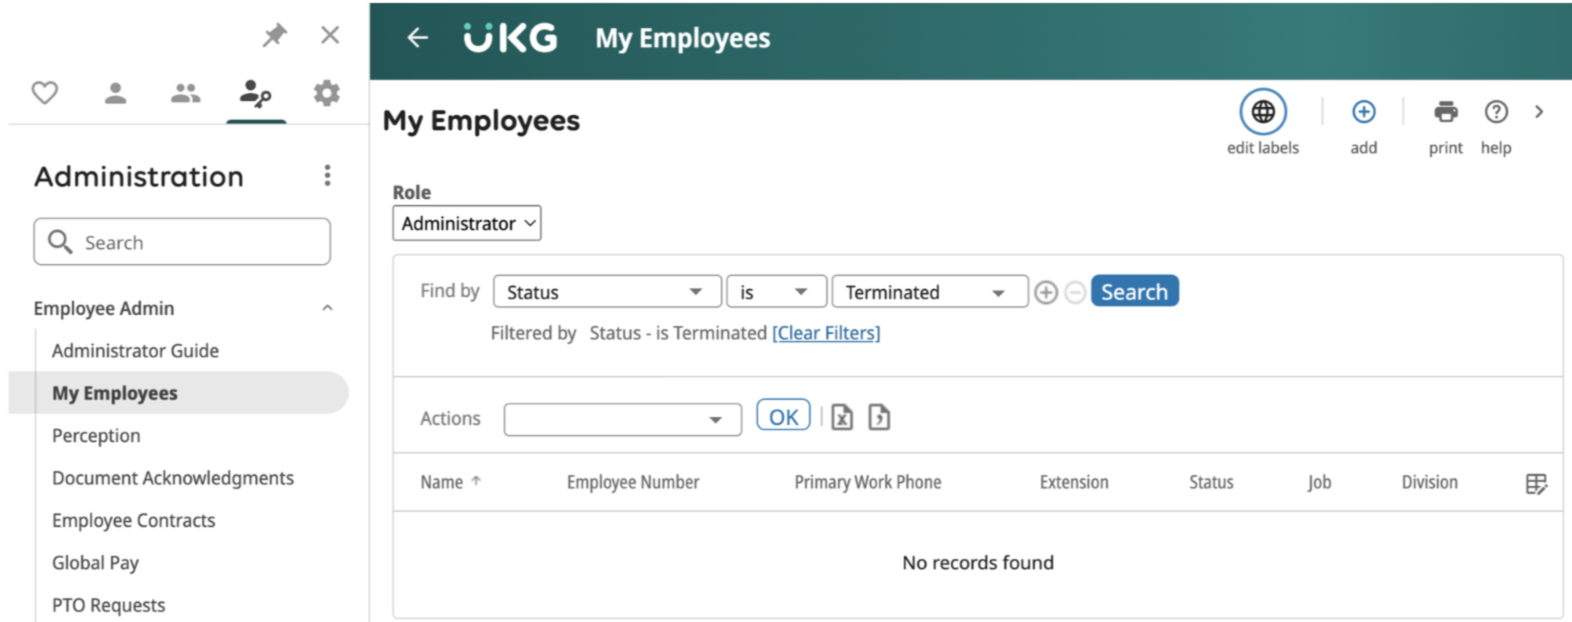The image size is (1572, 622).
Task: Open the Terminated value dropdown
Action: (x=930, y=292)
